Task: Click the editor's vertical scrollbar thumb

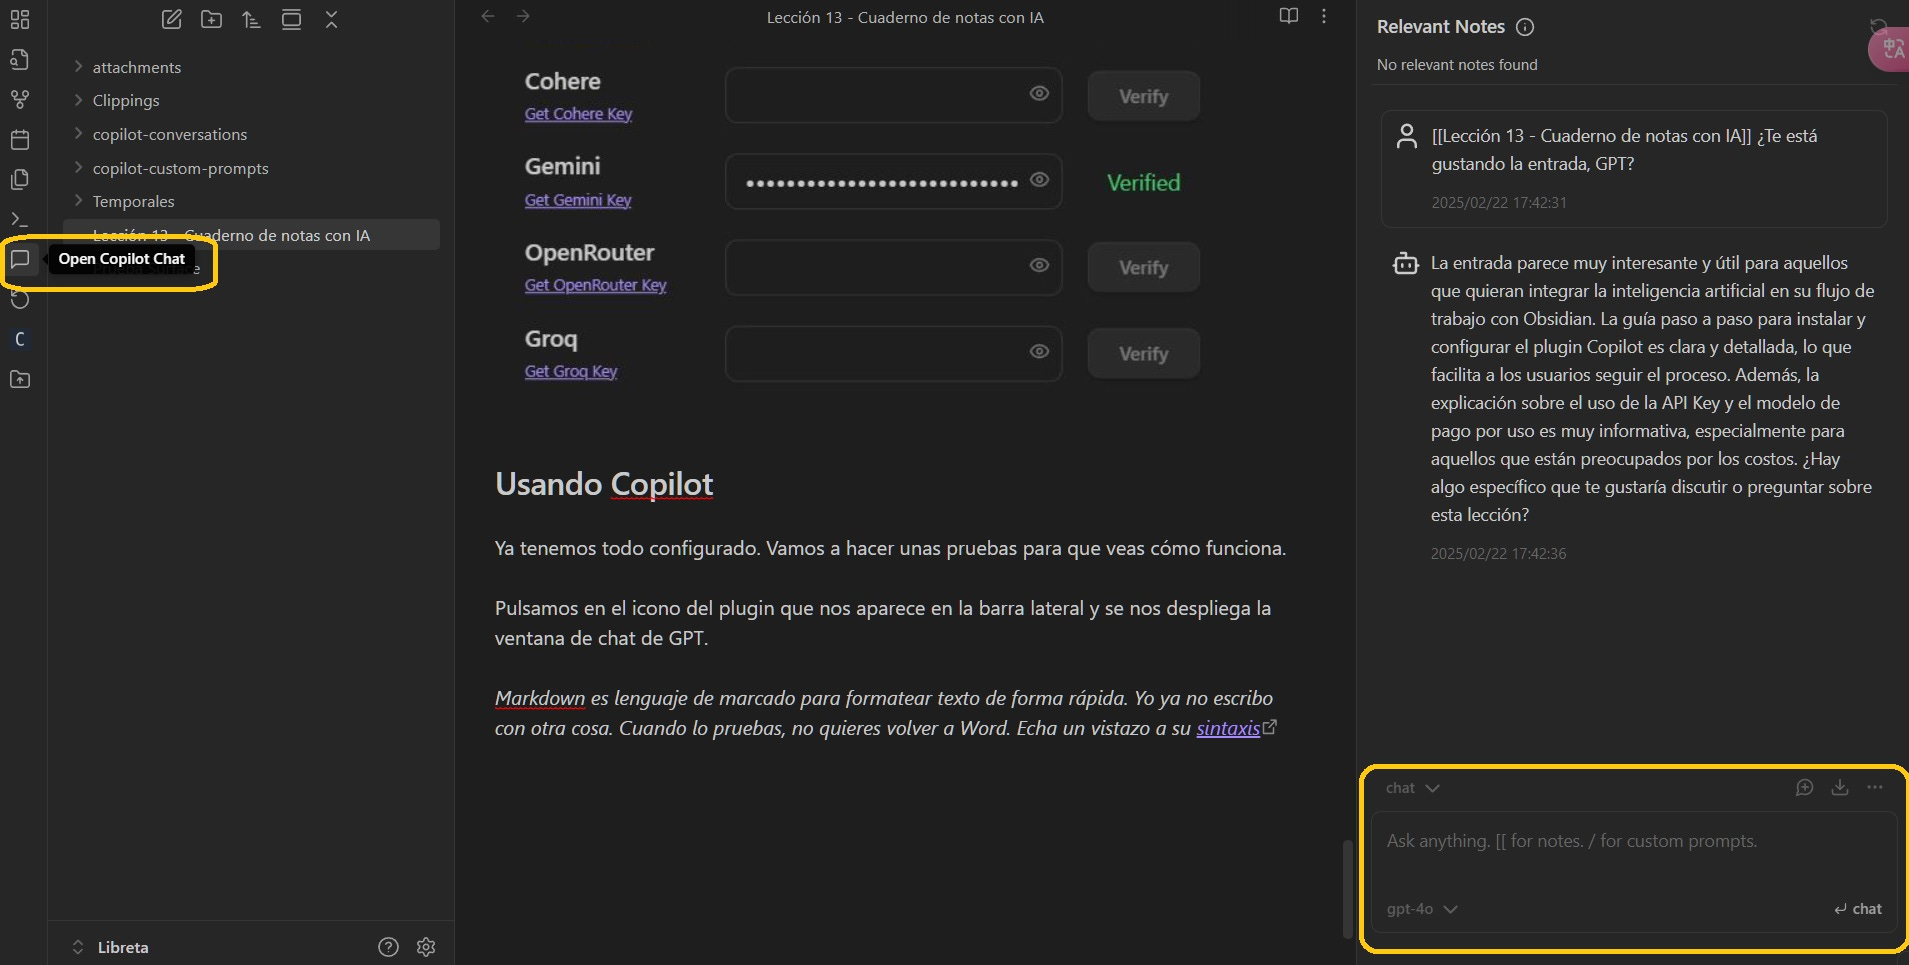Action: click(x=1347, y=888)
